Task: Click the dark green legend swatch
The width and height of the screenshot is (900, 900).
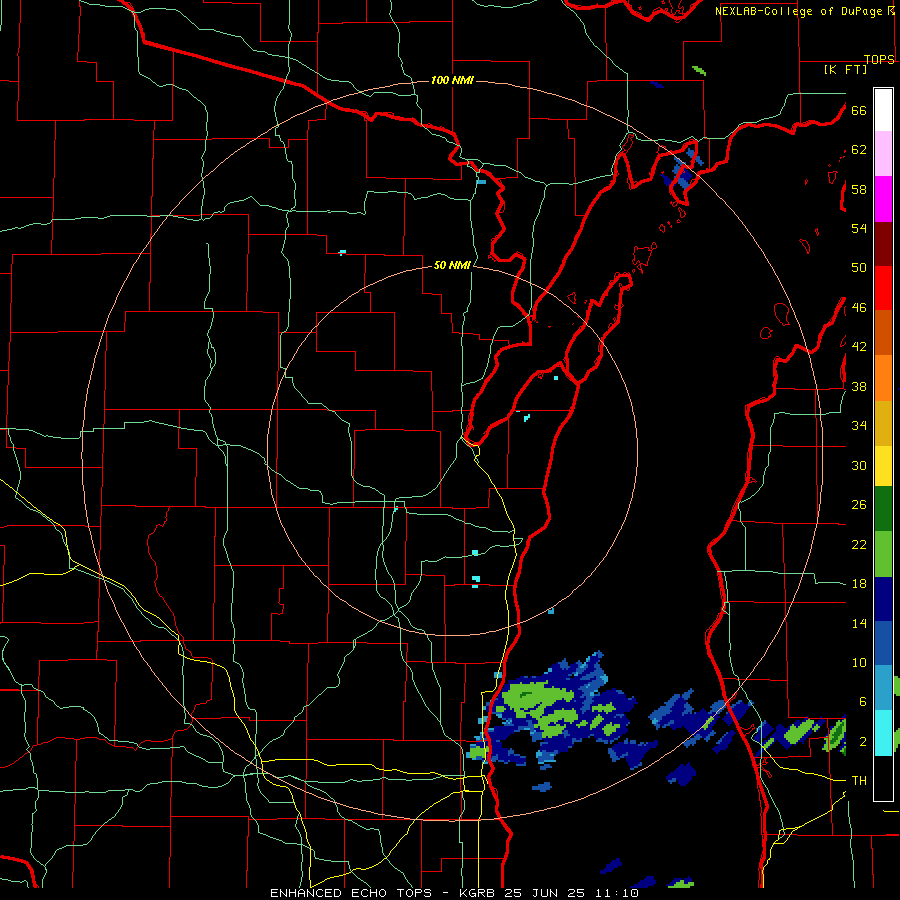Action: [883, 509]
